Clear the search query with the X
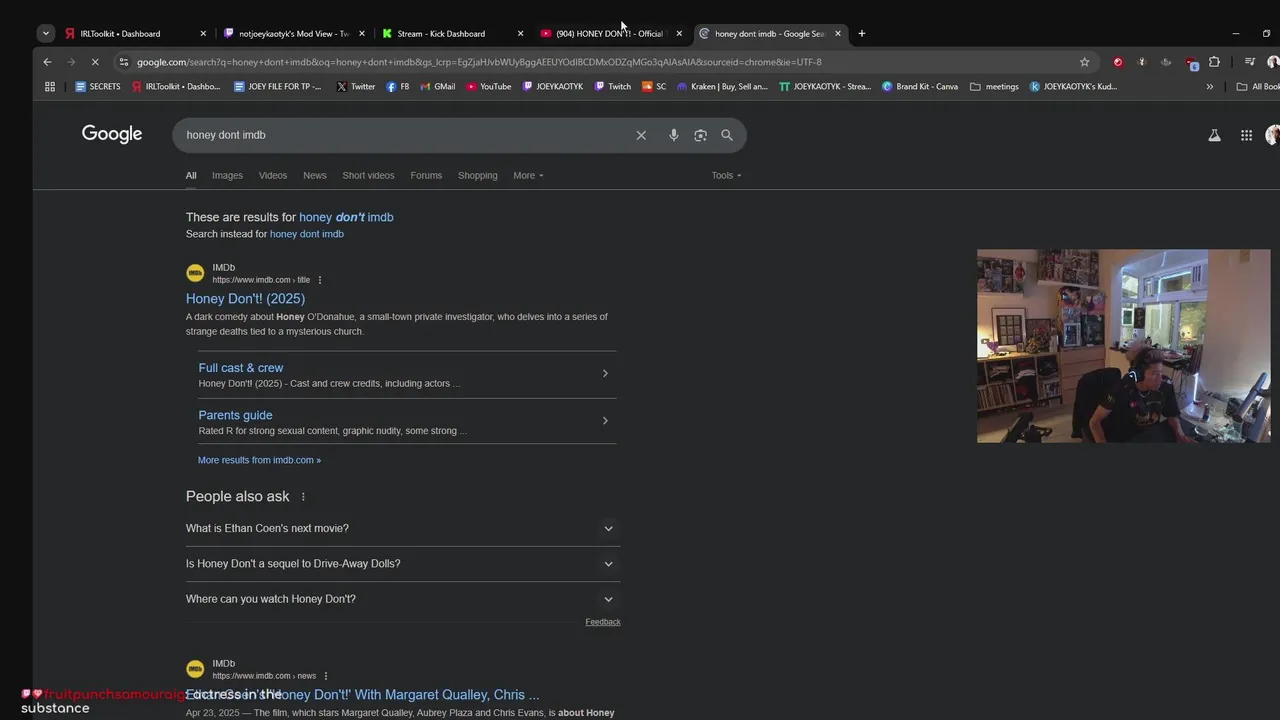The height and width of the screenshot is (720, 1280). pyautogui.click(x=641, y=135)
